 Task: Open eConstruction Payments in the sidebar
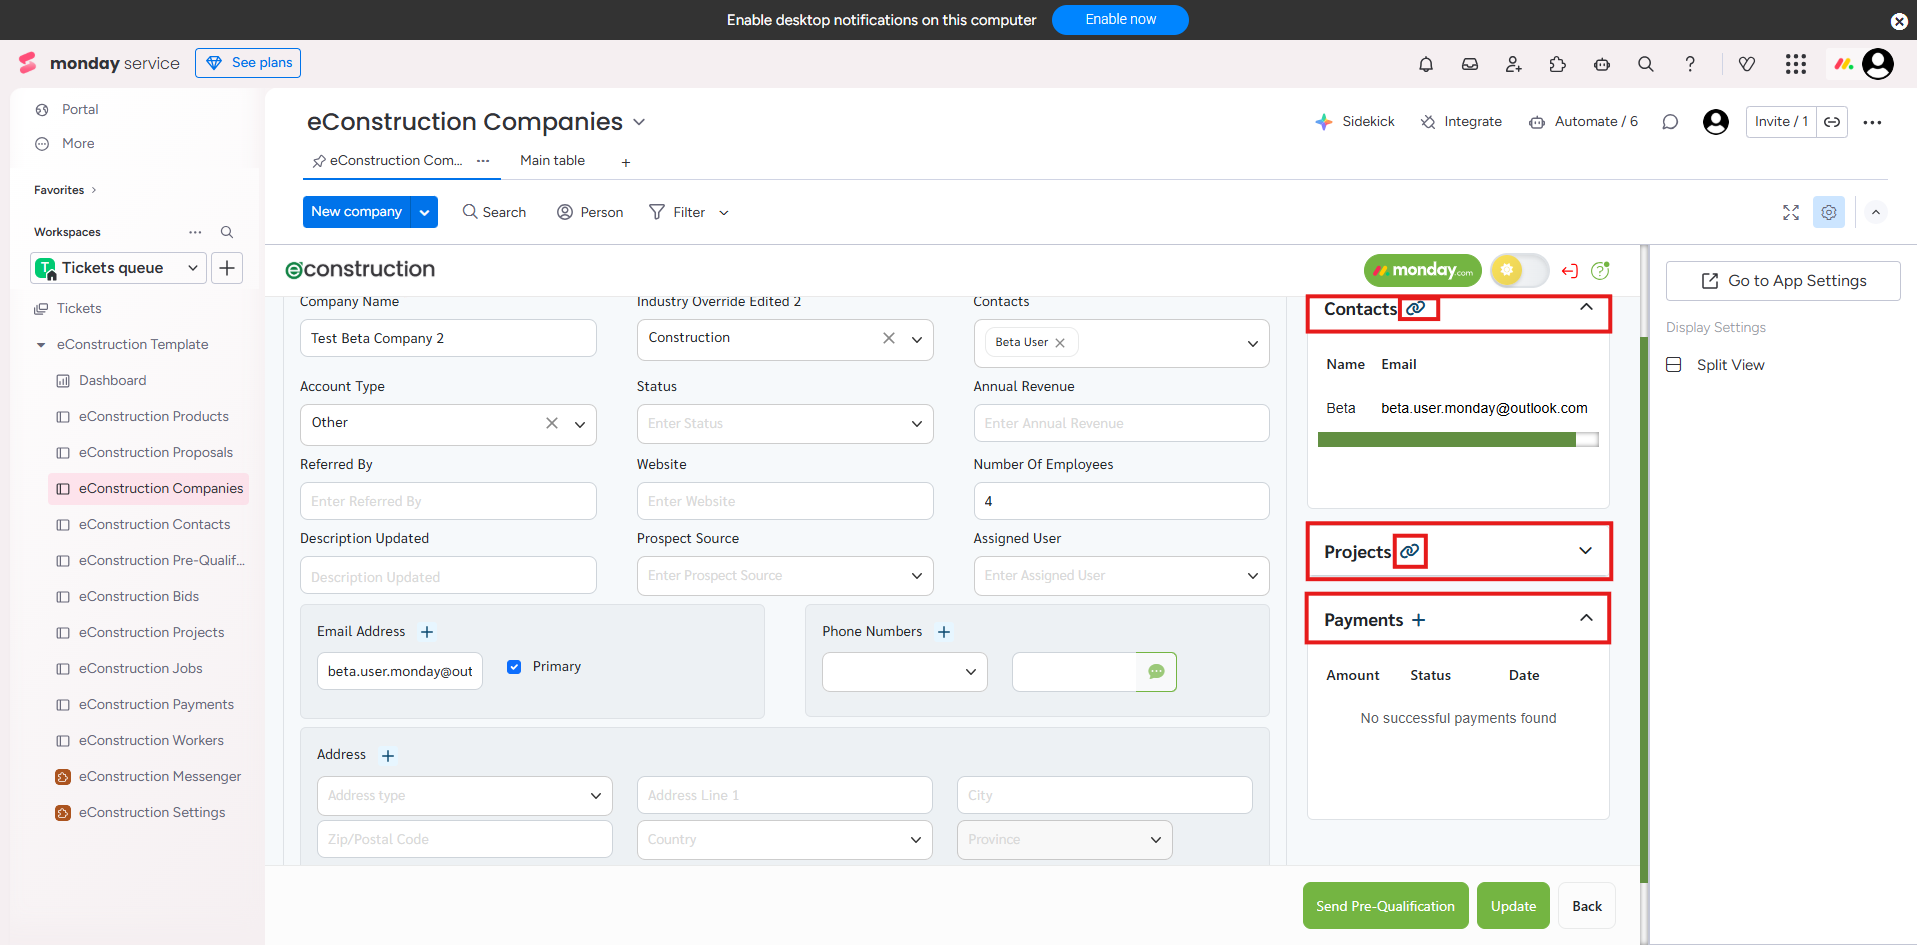[x=156, y=705]
